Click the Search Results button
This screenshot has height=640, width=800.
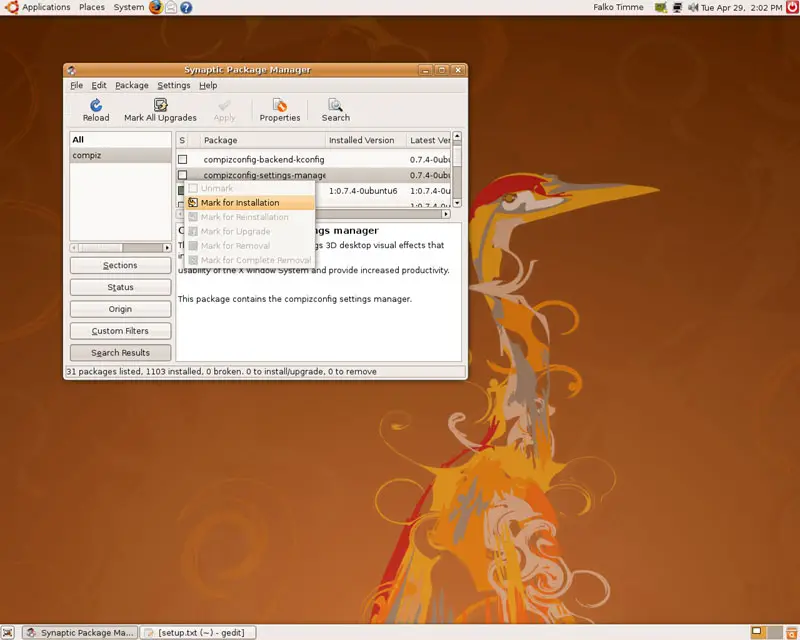(120, 353)
